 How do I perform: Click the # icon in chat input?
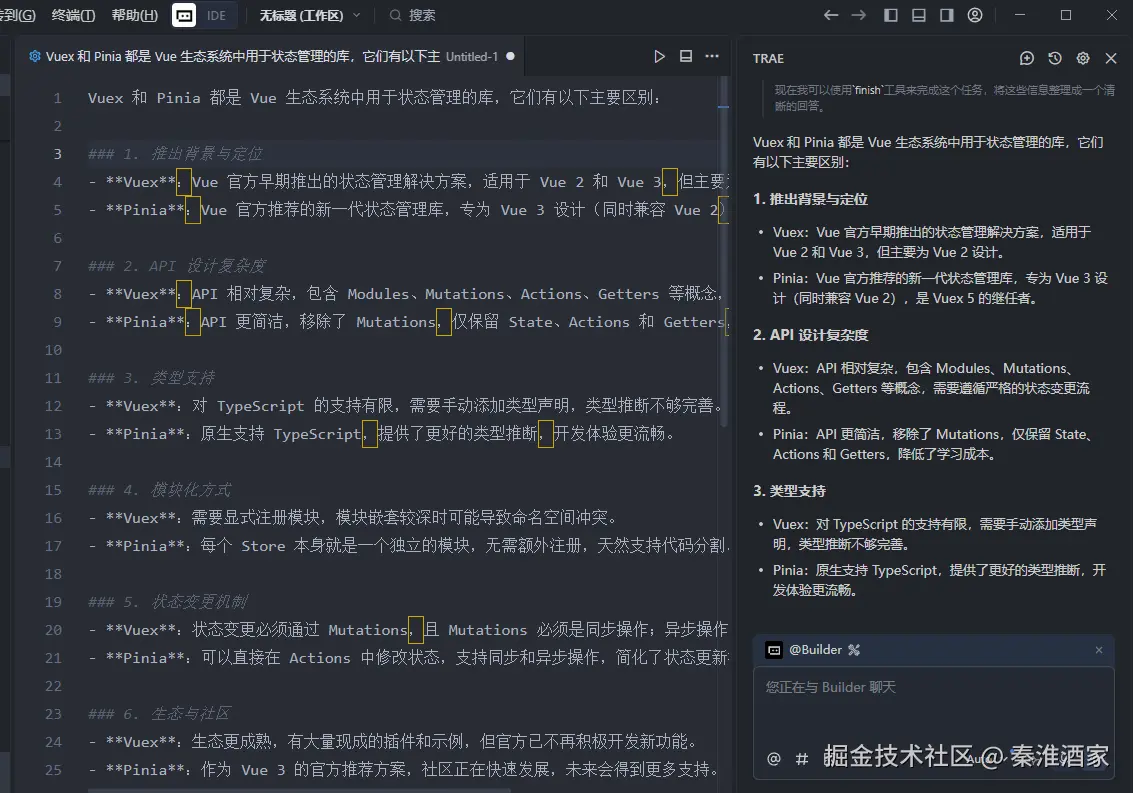coord(802,760)
